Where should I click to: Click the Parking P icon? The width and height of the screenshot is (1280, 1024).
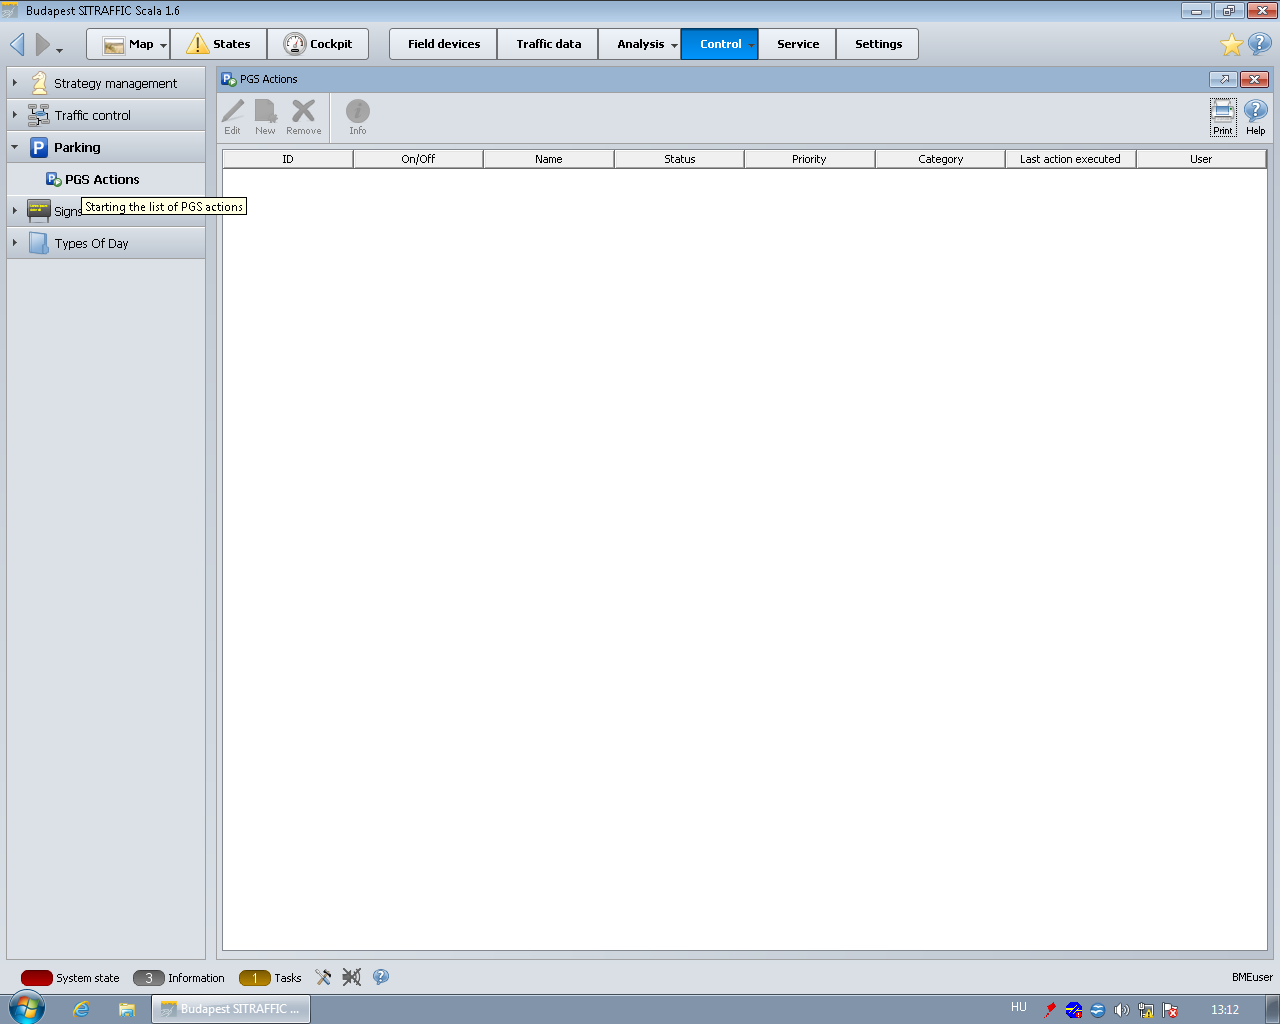pyautogui.click(x=39, y=147)
